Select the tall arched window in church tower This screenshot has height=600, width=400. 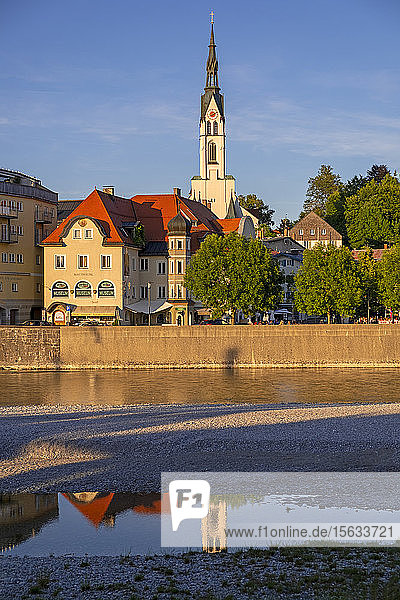pos(212,152)
